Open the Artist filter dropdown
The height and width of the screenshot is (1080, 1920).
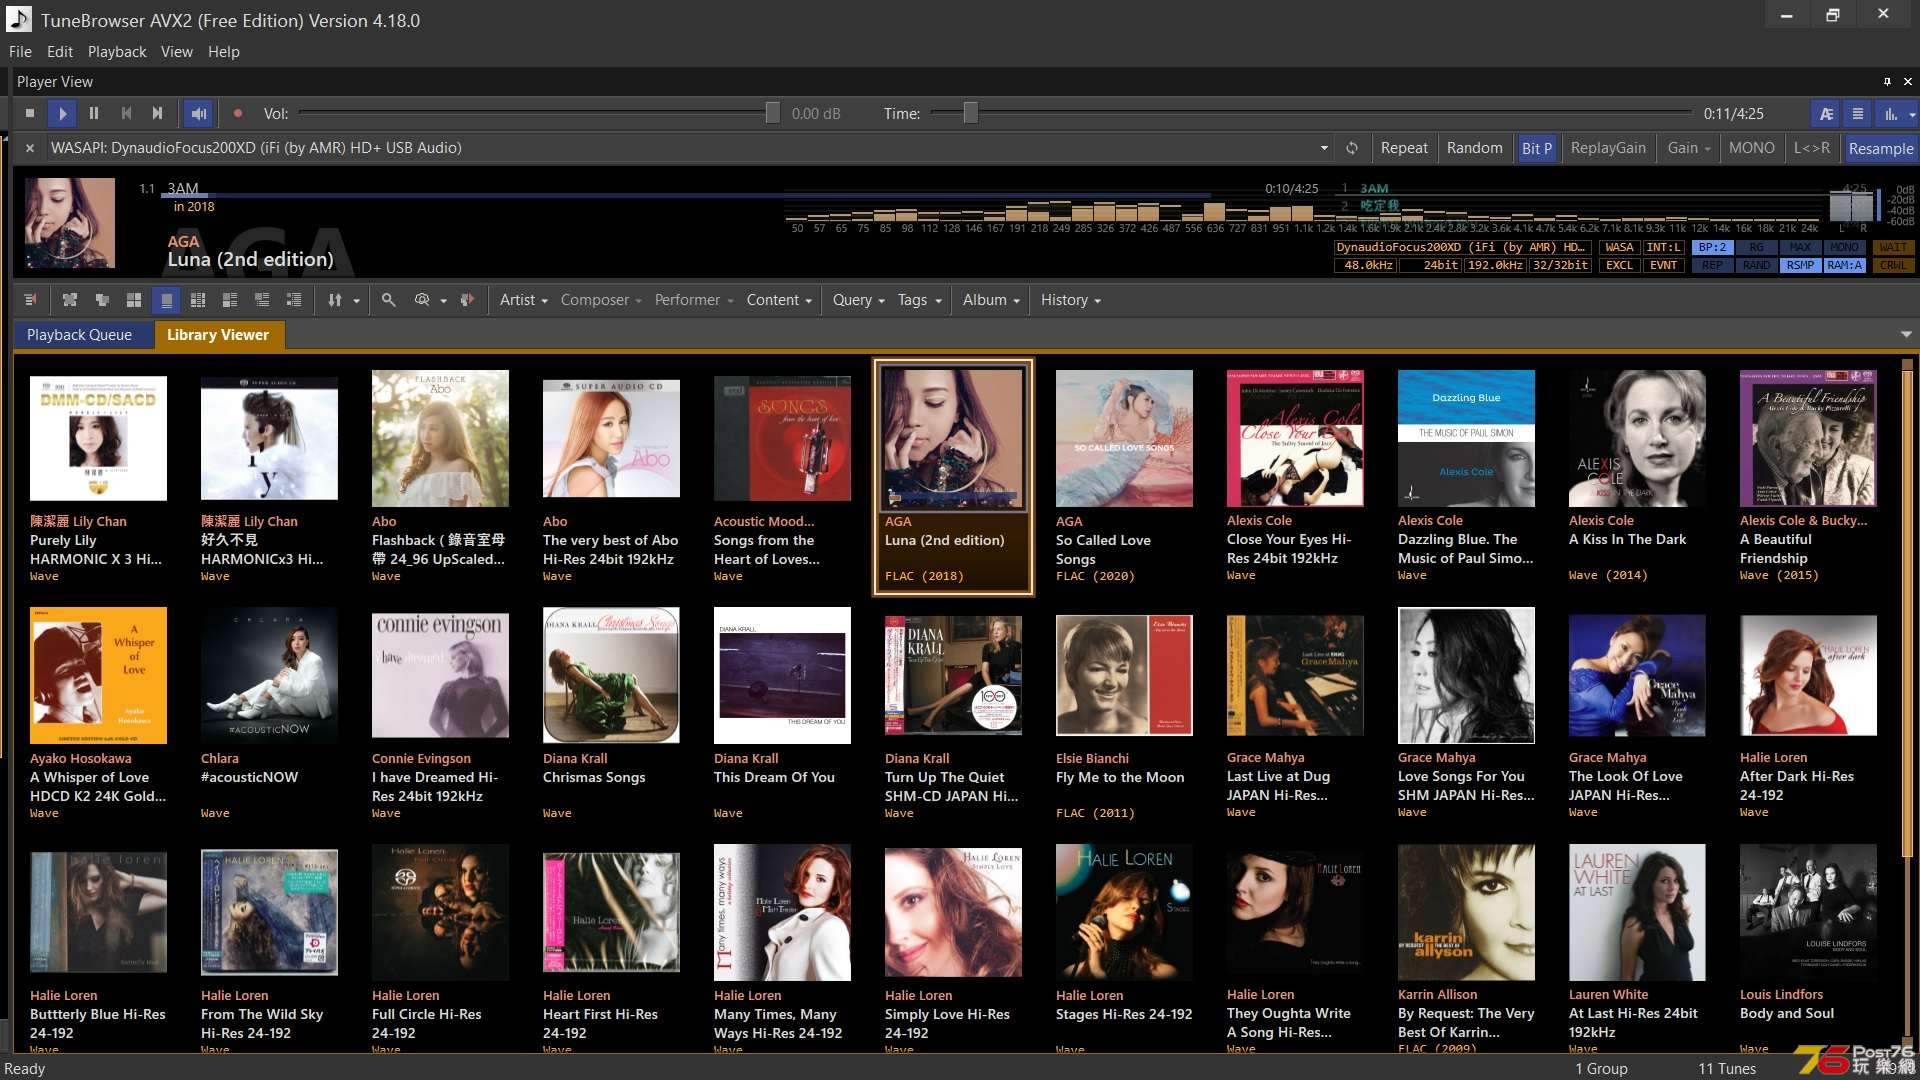[x=524, y=300]
